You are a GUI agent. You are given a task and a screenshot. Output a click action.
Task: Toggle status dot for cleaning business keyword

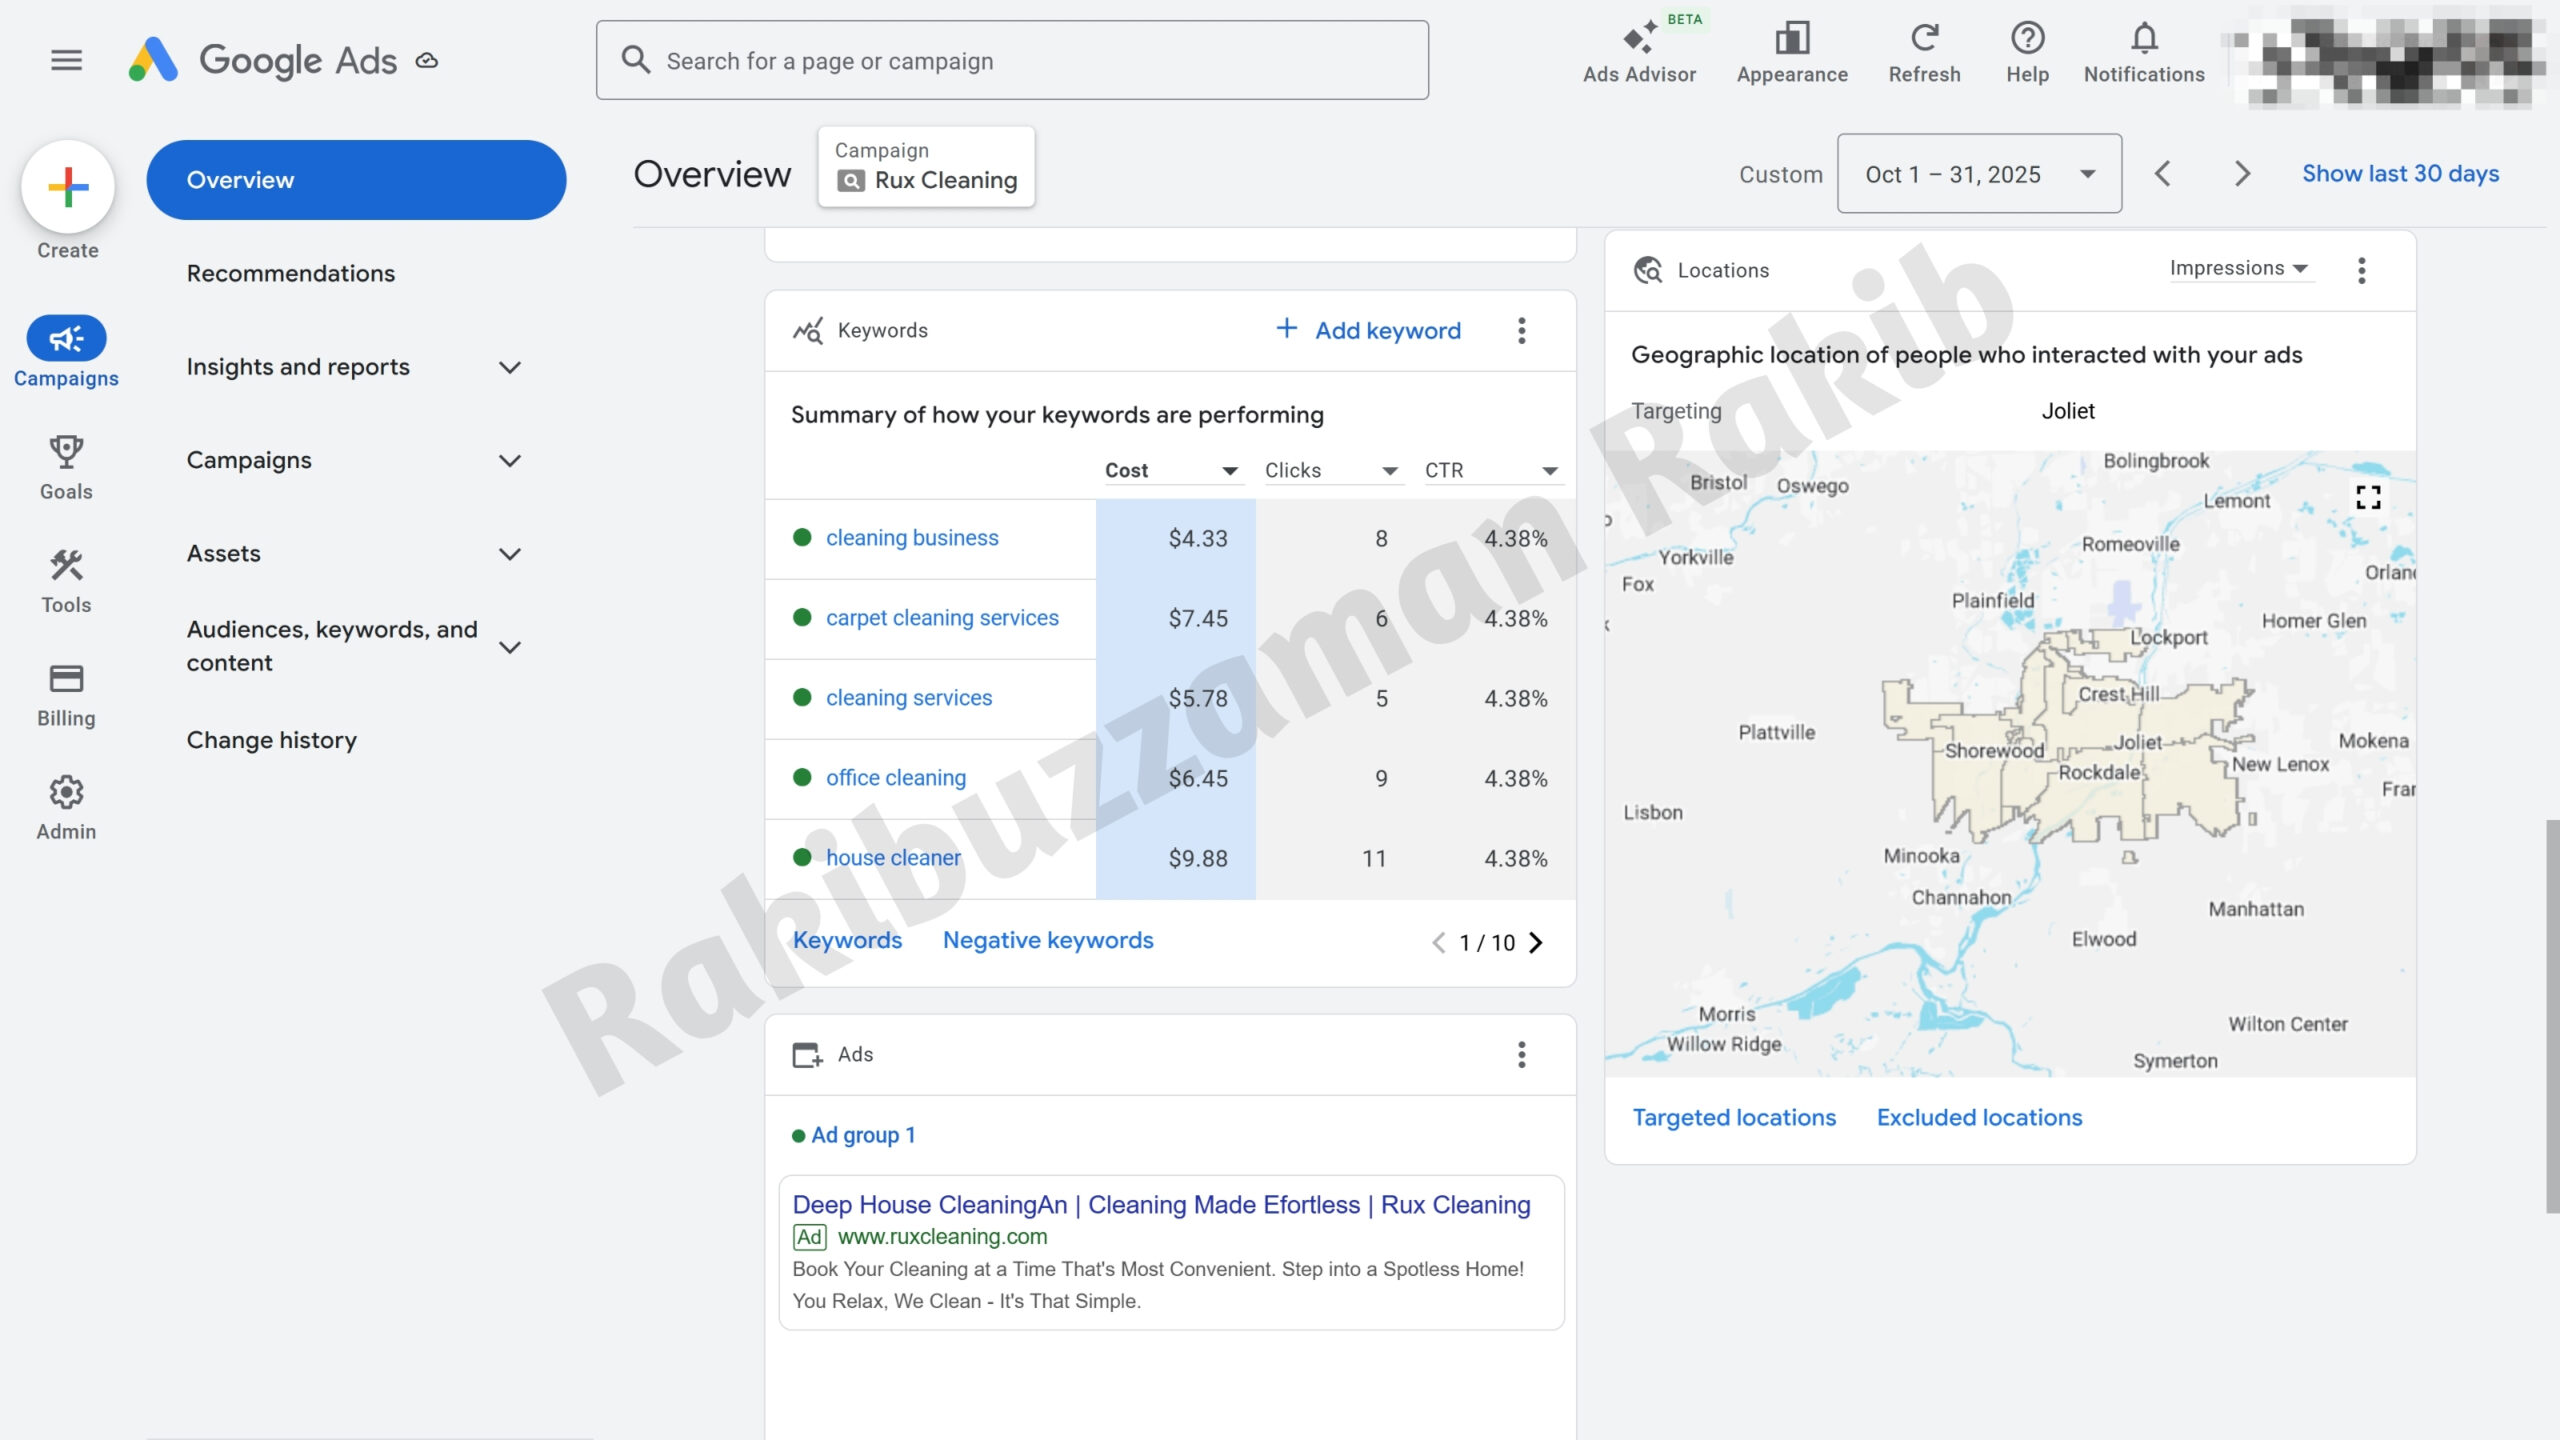802,538
